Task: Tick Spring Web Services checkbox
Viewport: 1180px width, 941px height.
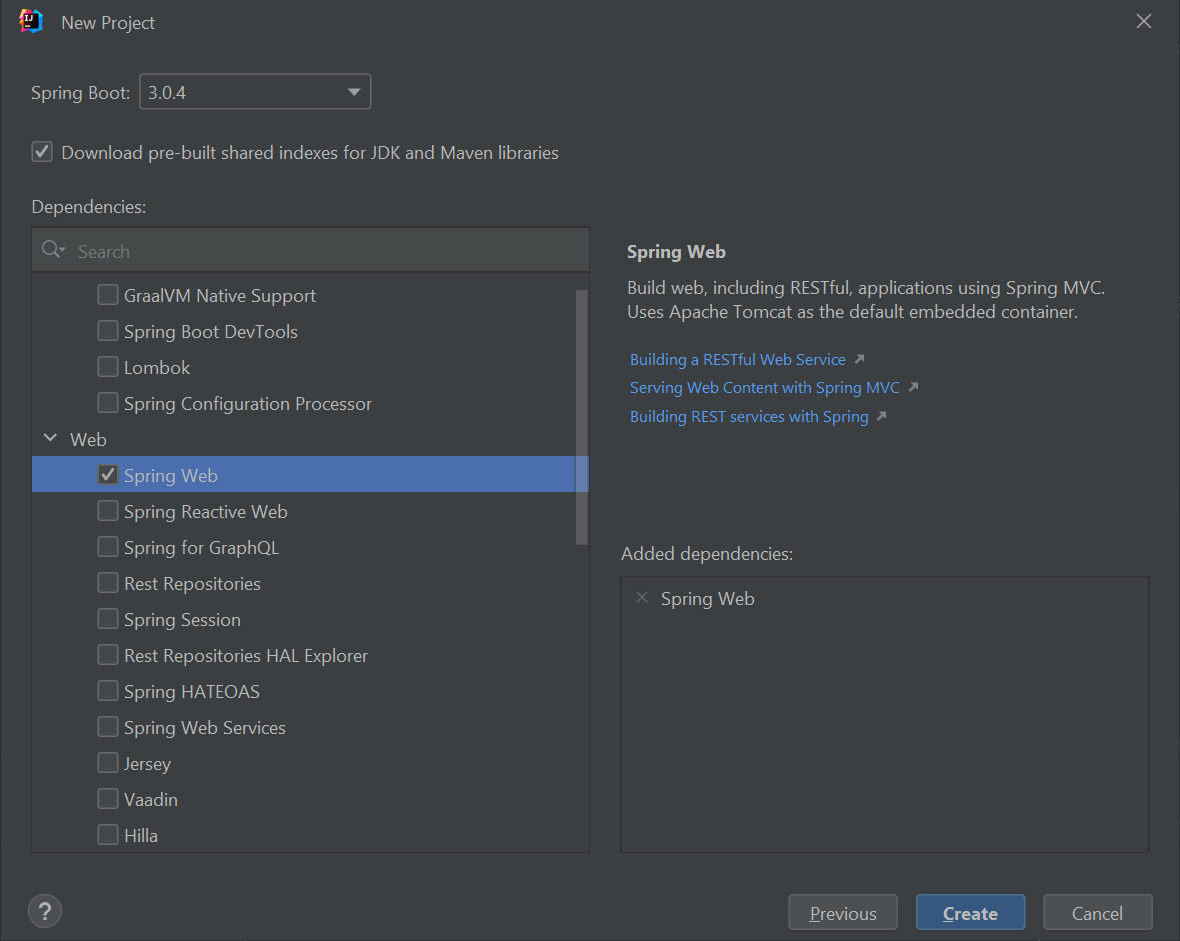Action: 108,726
